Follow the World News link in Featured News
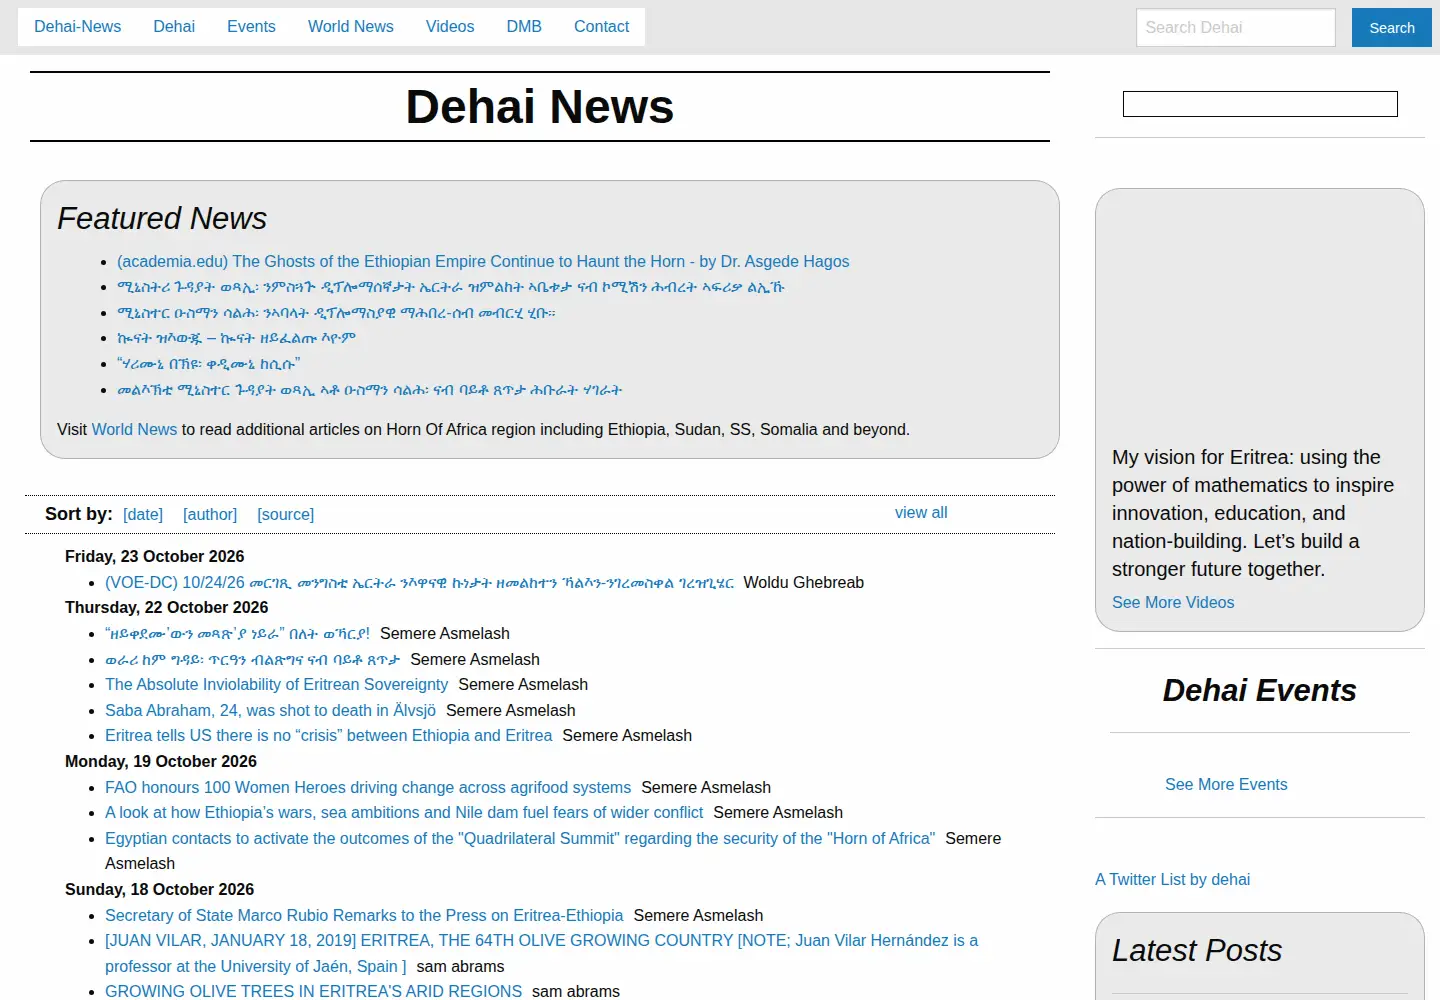The width and height of the screenshot is (1440, 1000). (134, 430)
